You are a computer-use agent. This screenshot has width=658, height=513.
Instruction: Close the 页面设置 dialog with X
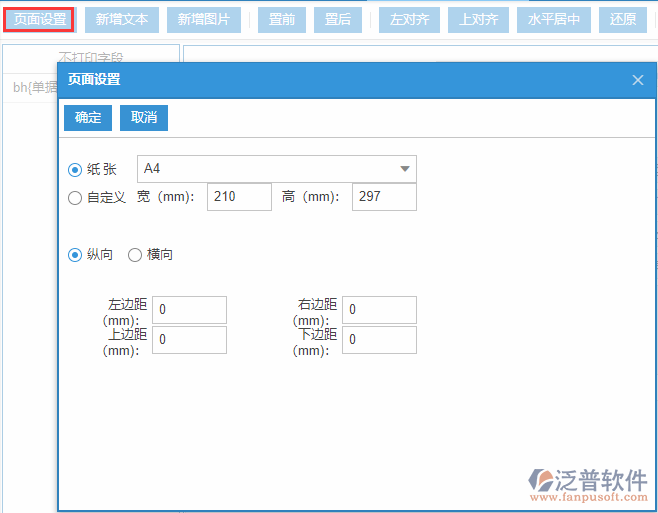(x=638, y=80)
